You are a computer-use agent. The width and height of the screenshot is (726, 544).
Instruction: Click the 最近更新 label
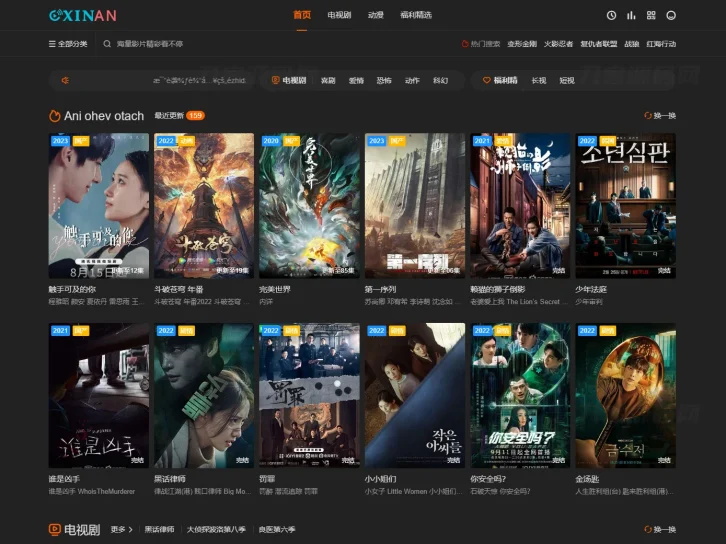point(169,116)
